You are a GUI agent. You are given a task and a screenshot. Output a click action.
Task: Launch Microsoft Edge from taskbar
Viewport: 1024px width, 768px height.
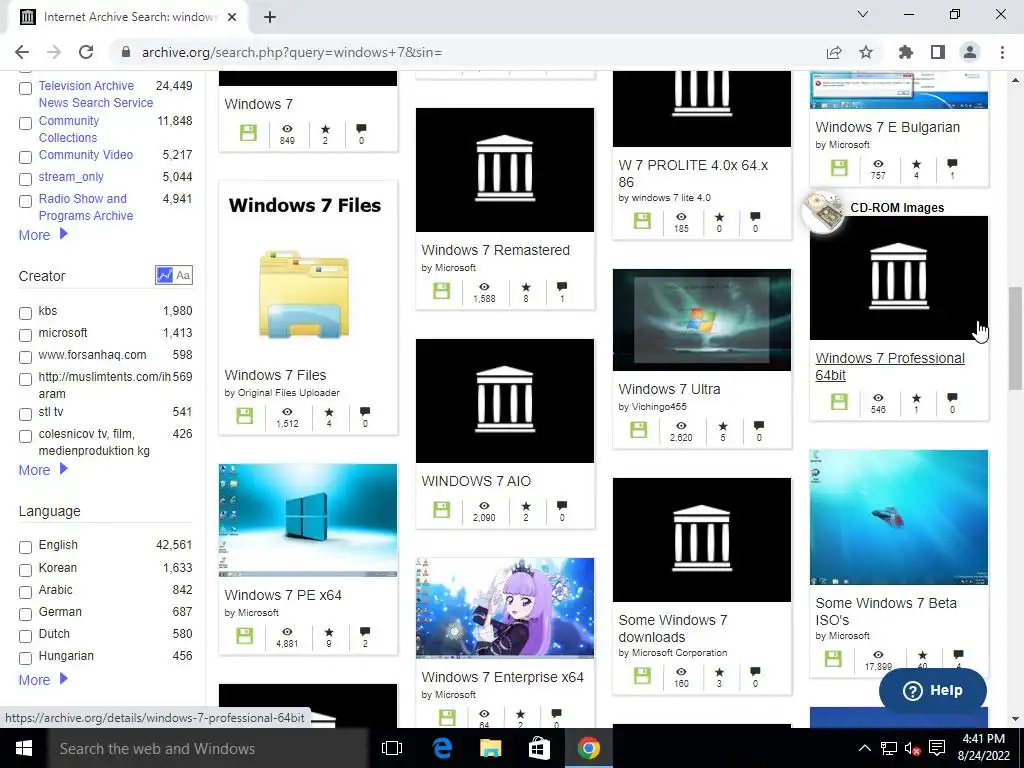coord(442,748)
